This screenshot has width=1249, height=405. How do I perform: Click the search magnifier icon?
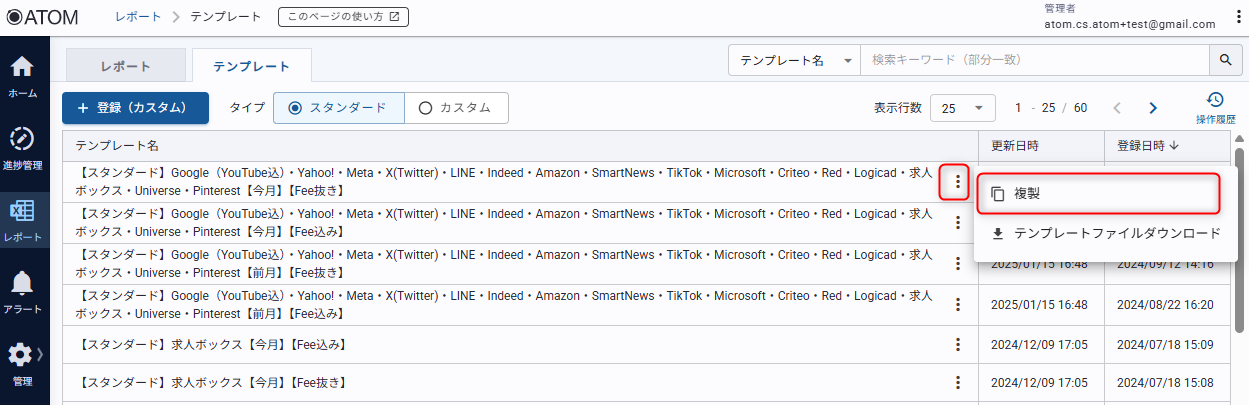1225,60
